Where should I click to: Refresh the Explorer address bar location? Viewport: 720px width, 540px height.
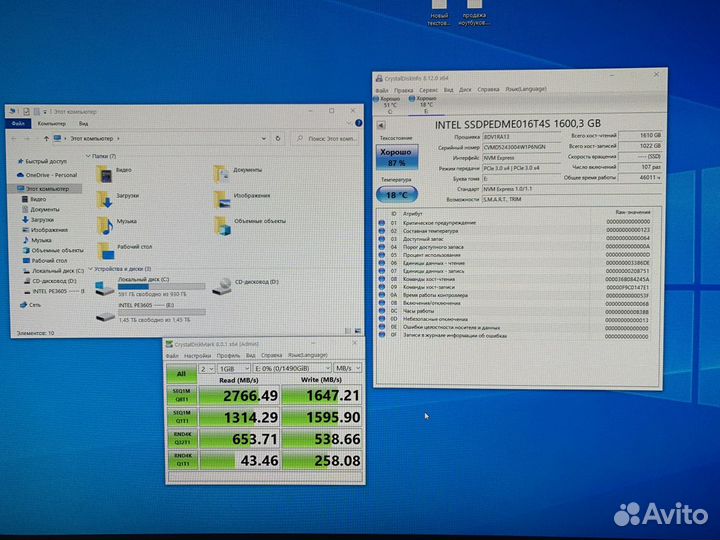coord(278,138)
